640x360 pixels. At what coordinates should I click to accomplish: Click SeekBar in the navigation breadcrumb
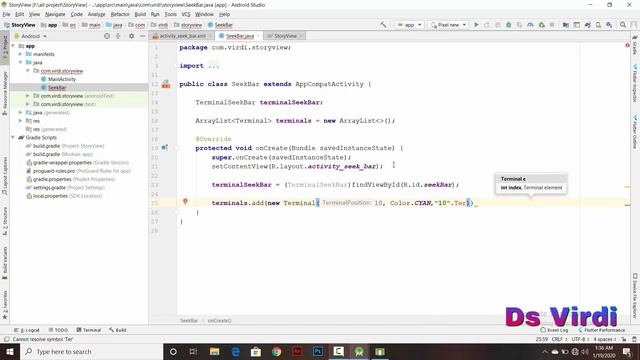[220, 25]
